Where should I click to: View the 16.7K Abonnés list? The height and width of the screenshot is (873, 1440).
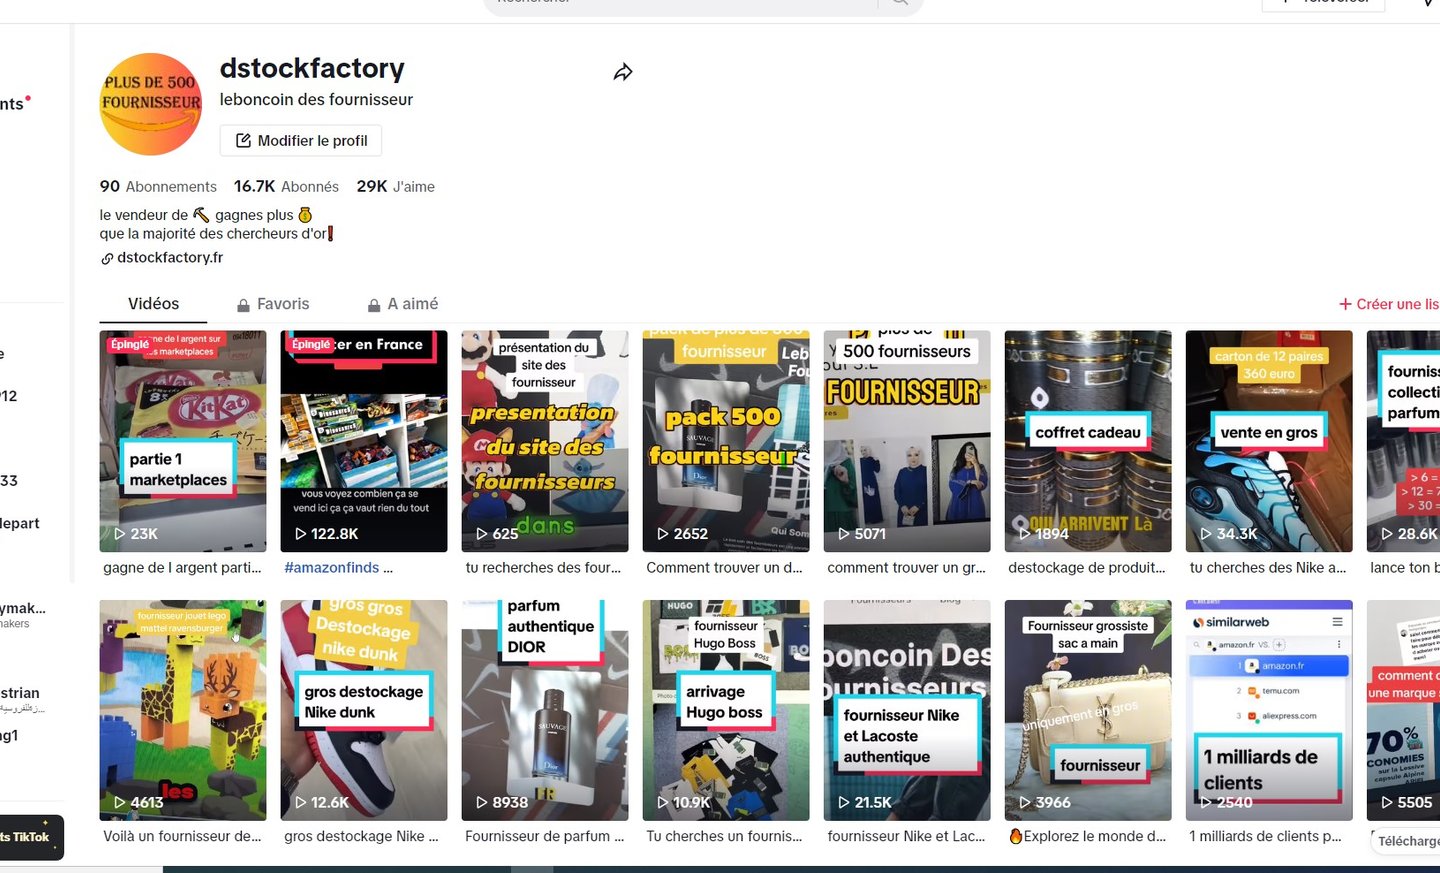coord(286,186)
